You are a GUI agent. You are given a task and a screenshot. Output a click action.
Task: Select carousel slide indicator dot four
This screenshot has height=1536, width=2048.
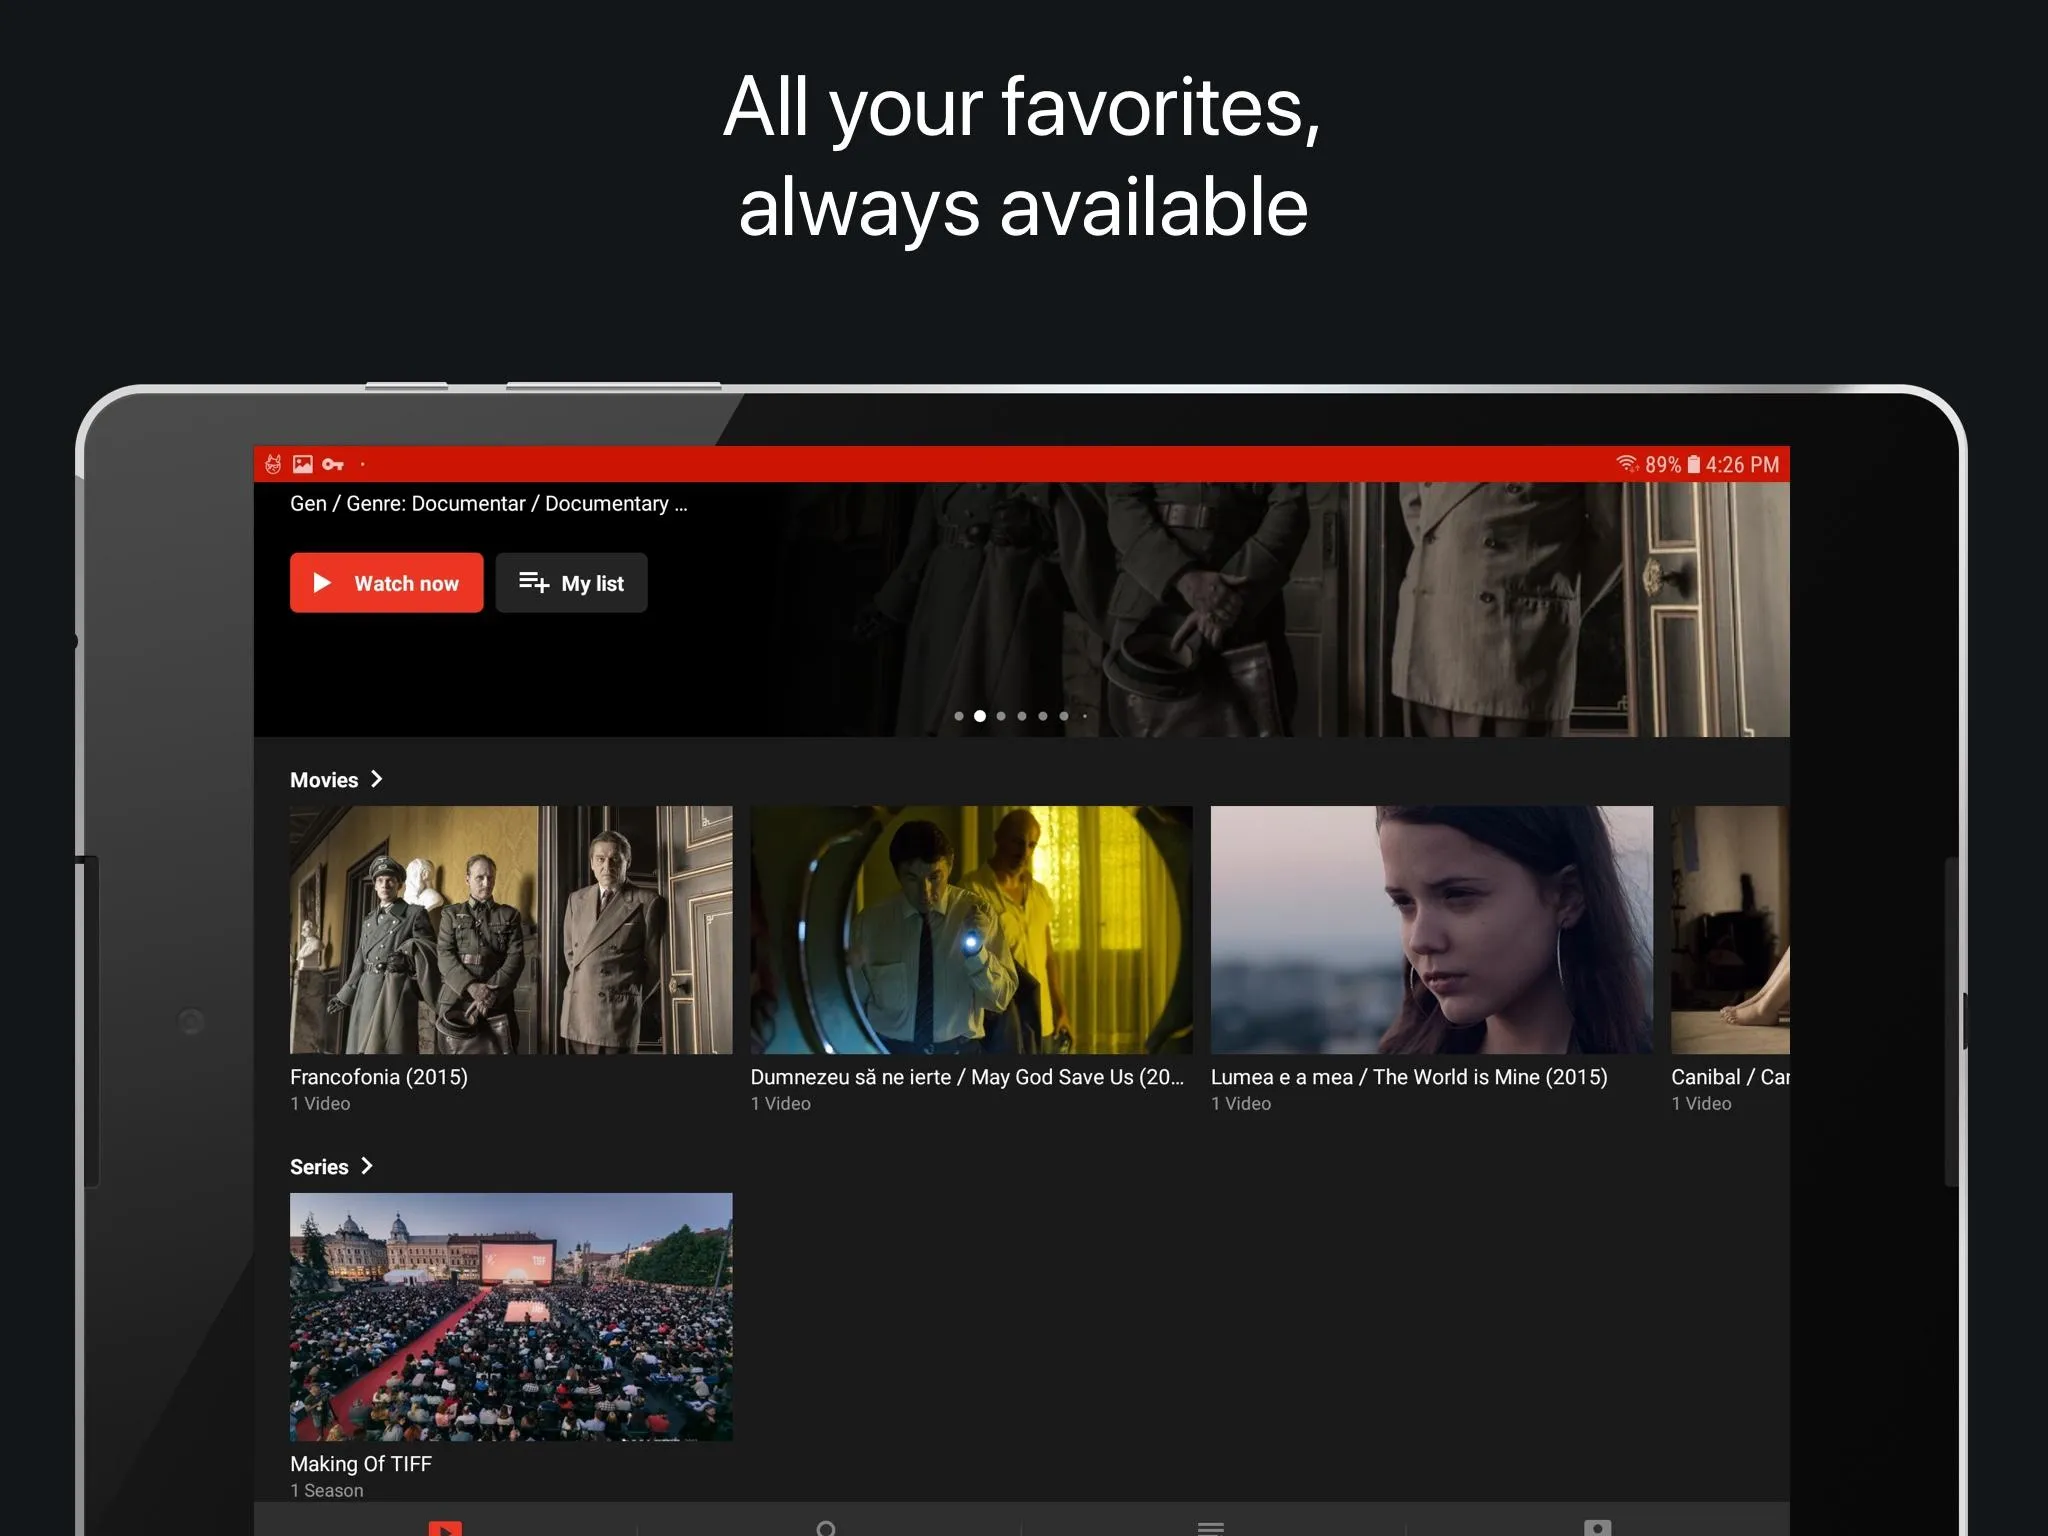coord(1022,718)
